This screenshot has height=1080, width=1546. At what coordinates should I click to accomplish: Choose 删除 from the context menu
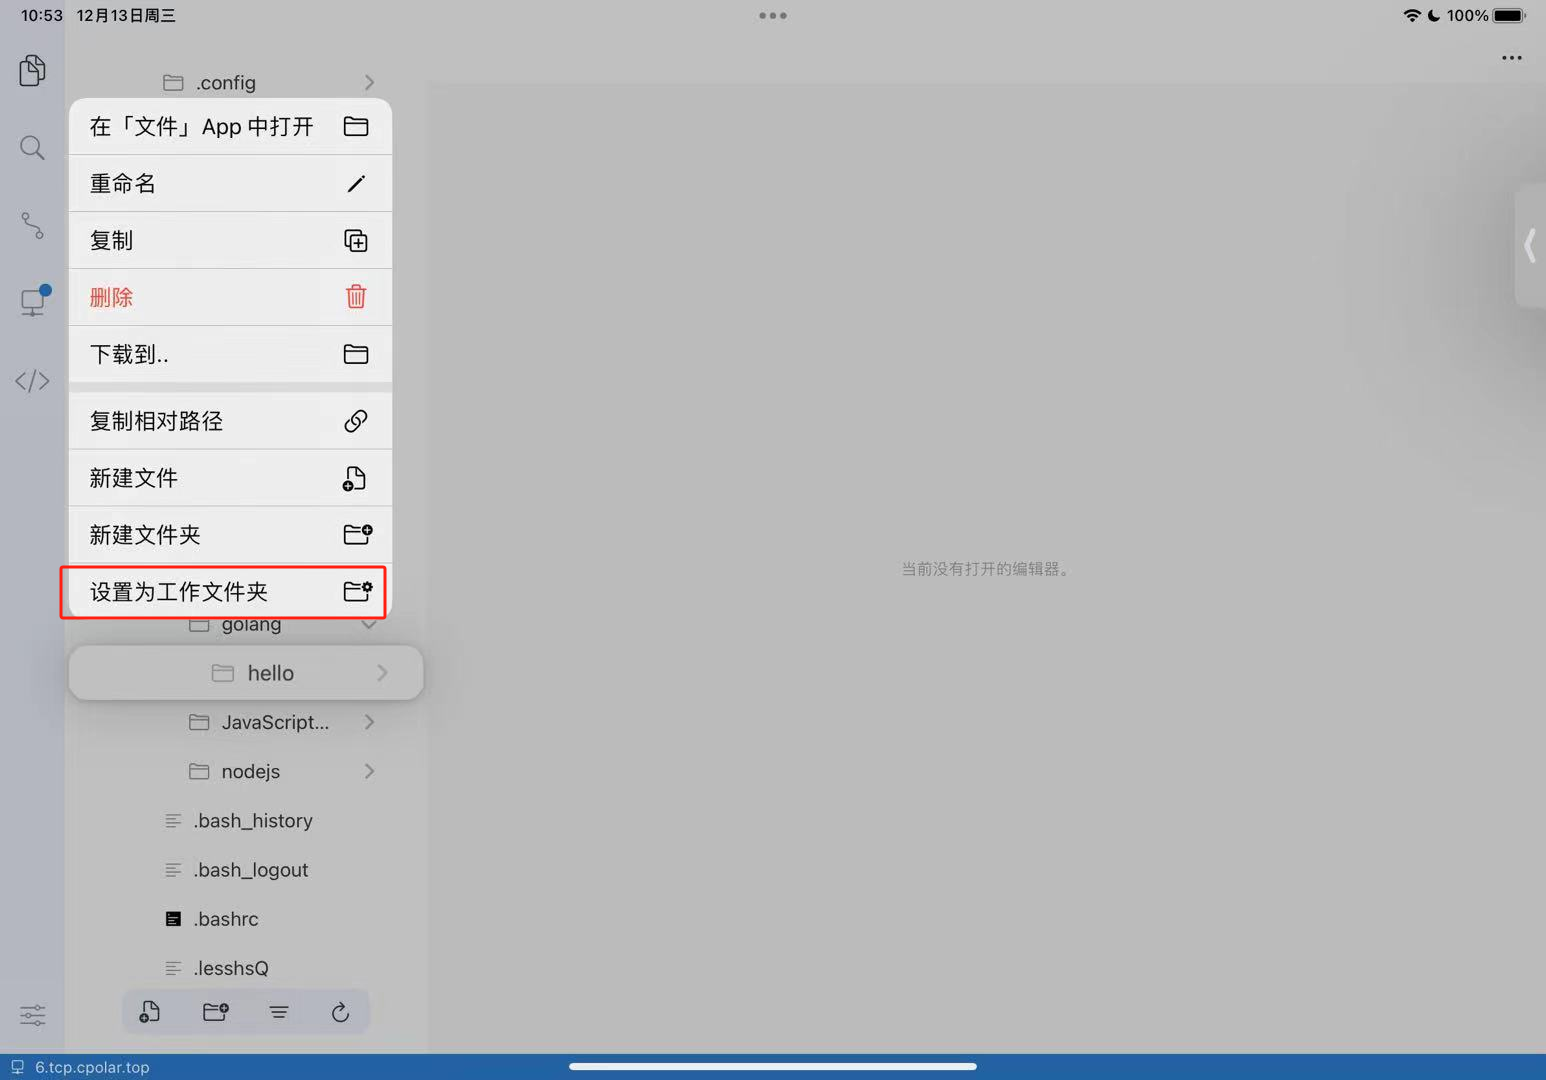tap(230, 297)
